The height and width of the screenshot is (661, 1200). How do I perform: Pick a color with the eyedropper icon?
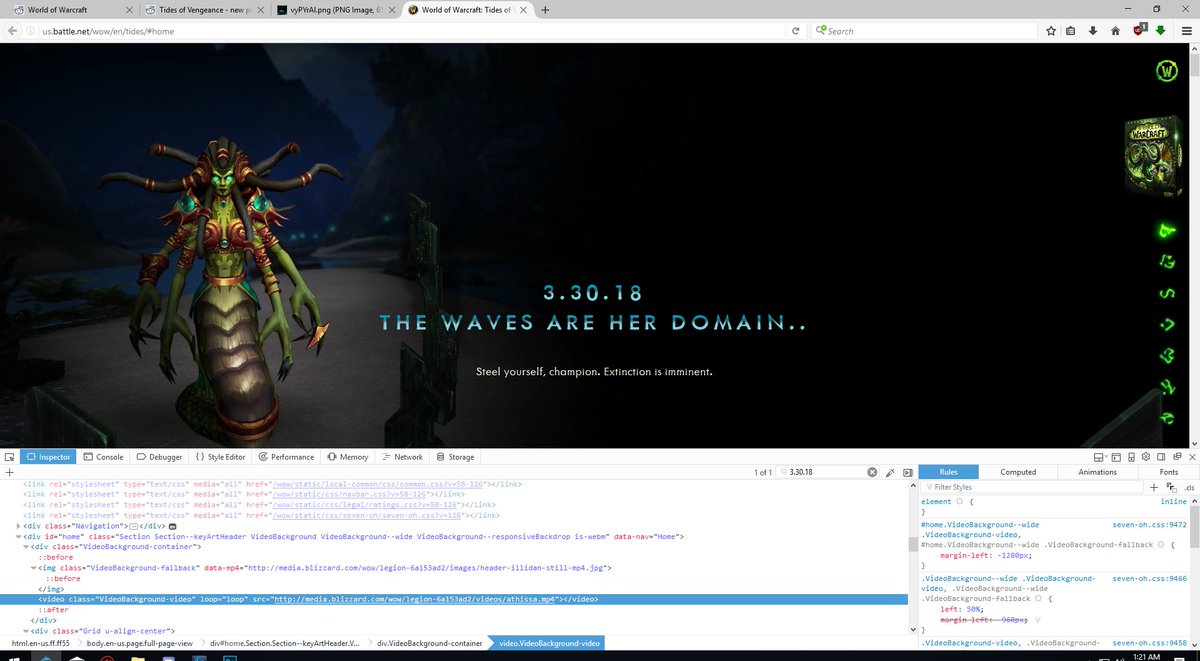tap(891, 472)
